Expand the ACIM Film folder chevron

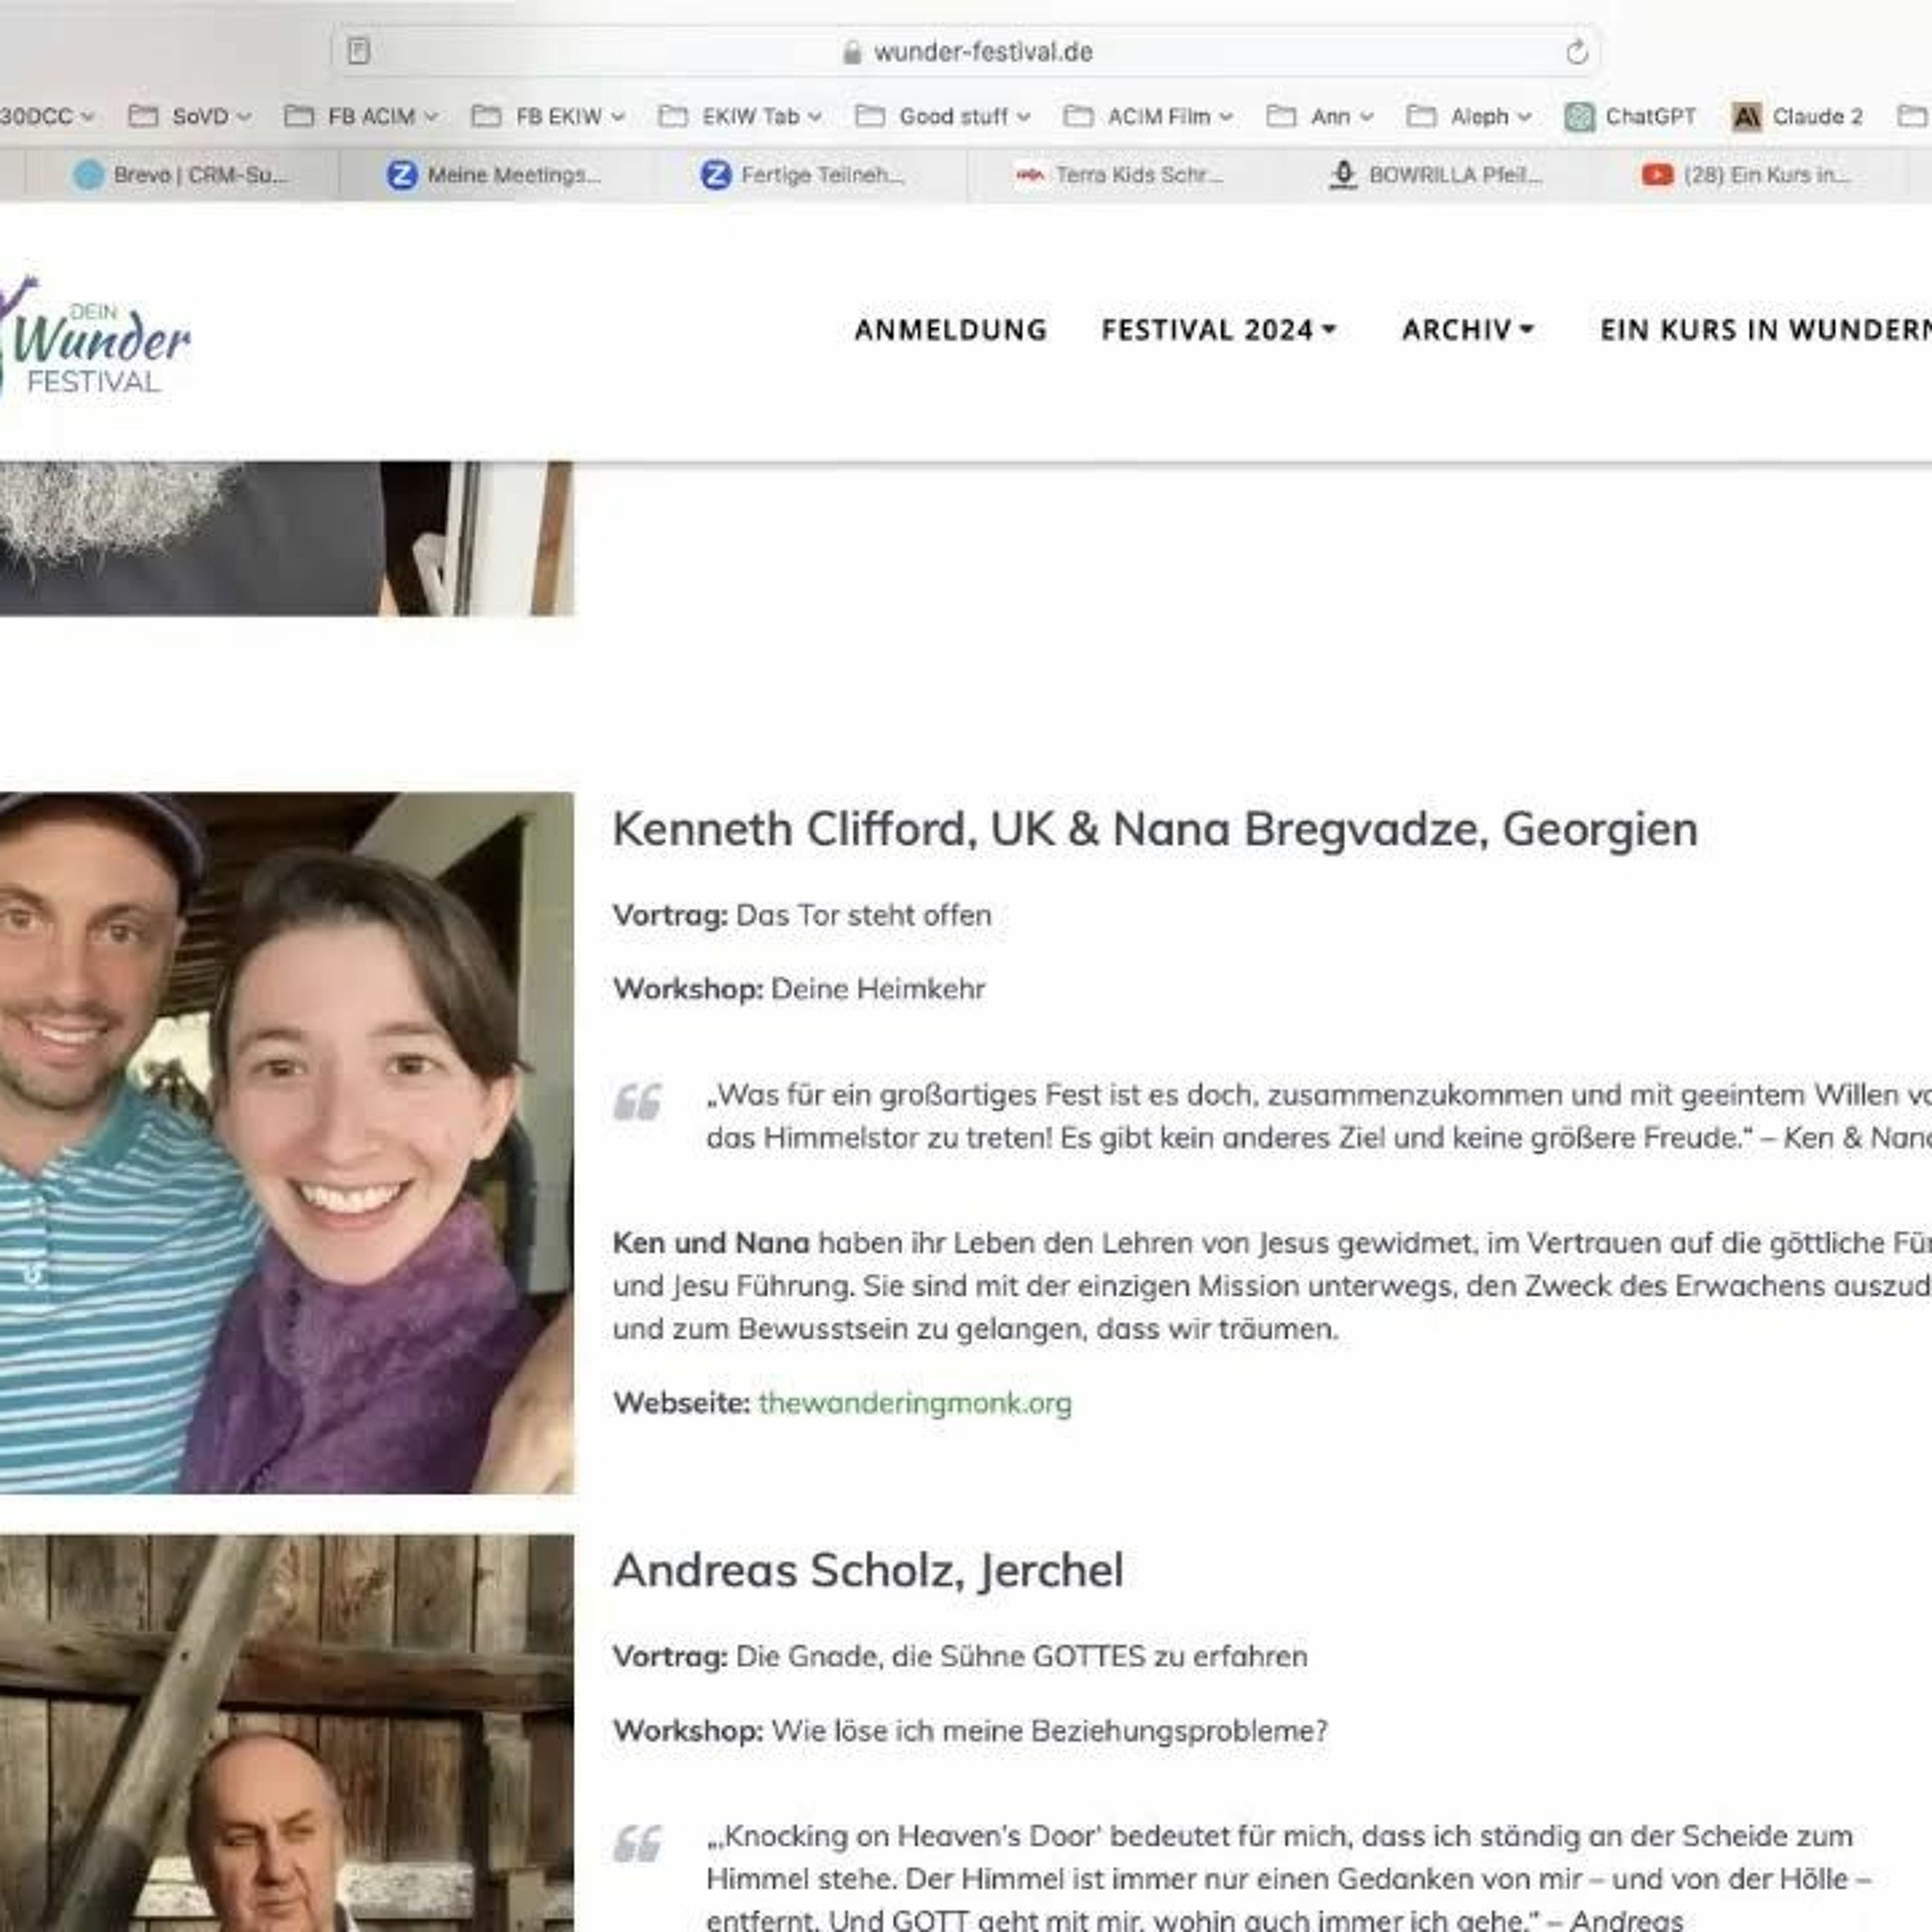click(1226, 117)
